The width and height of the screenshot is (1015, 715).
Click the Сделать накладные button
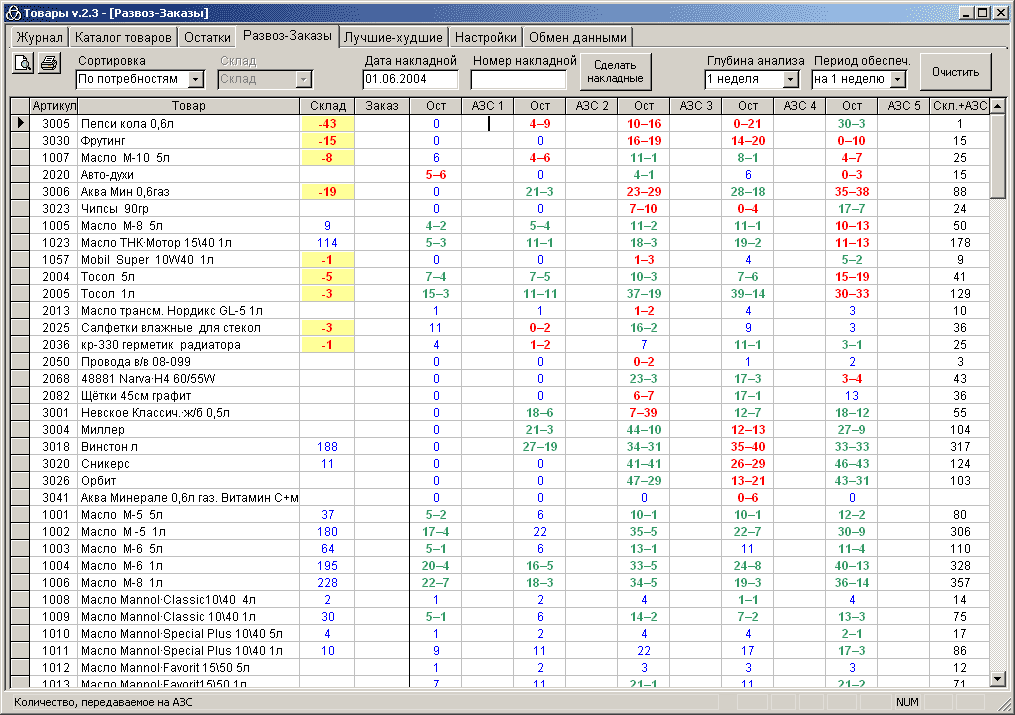click(x=615, y=72)
